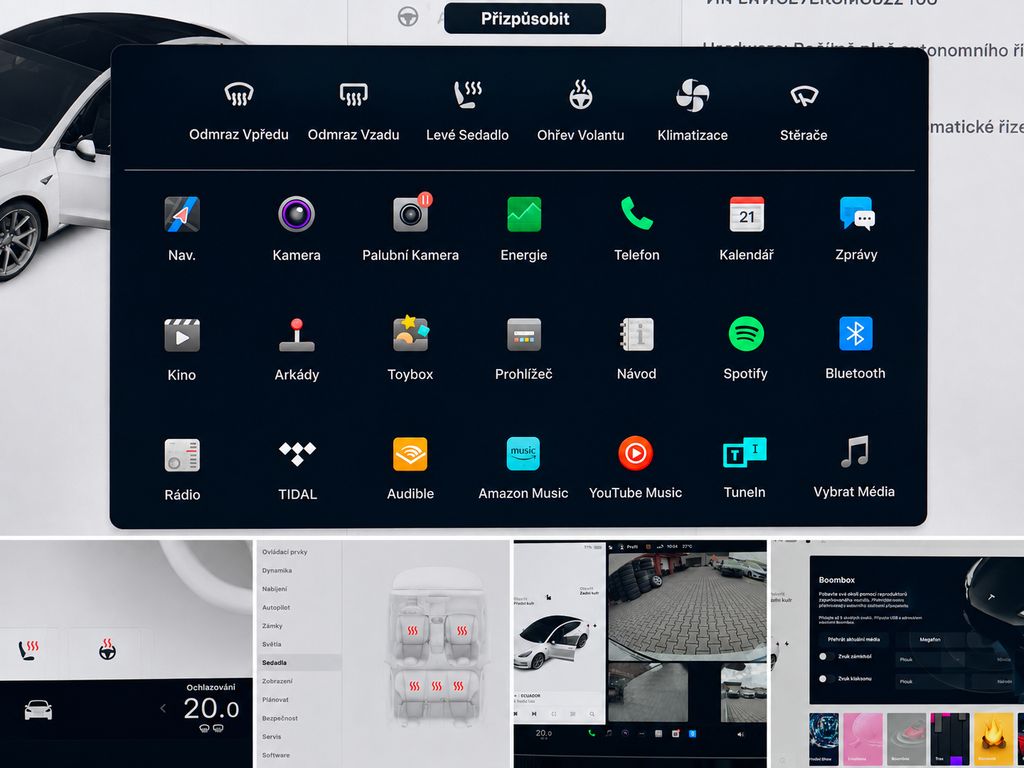This screenshot has height=768, width=1024.
Task: Open Nabíjení settings section
Action: pyautogui.click(x=274, y=588)
